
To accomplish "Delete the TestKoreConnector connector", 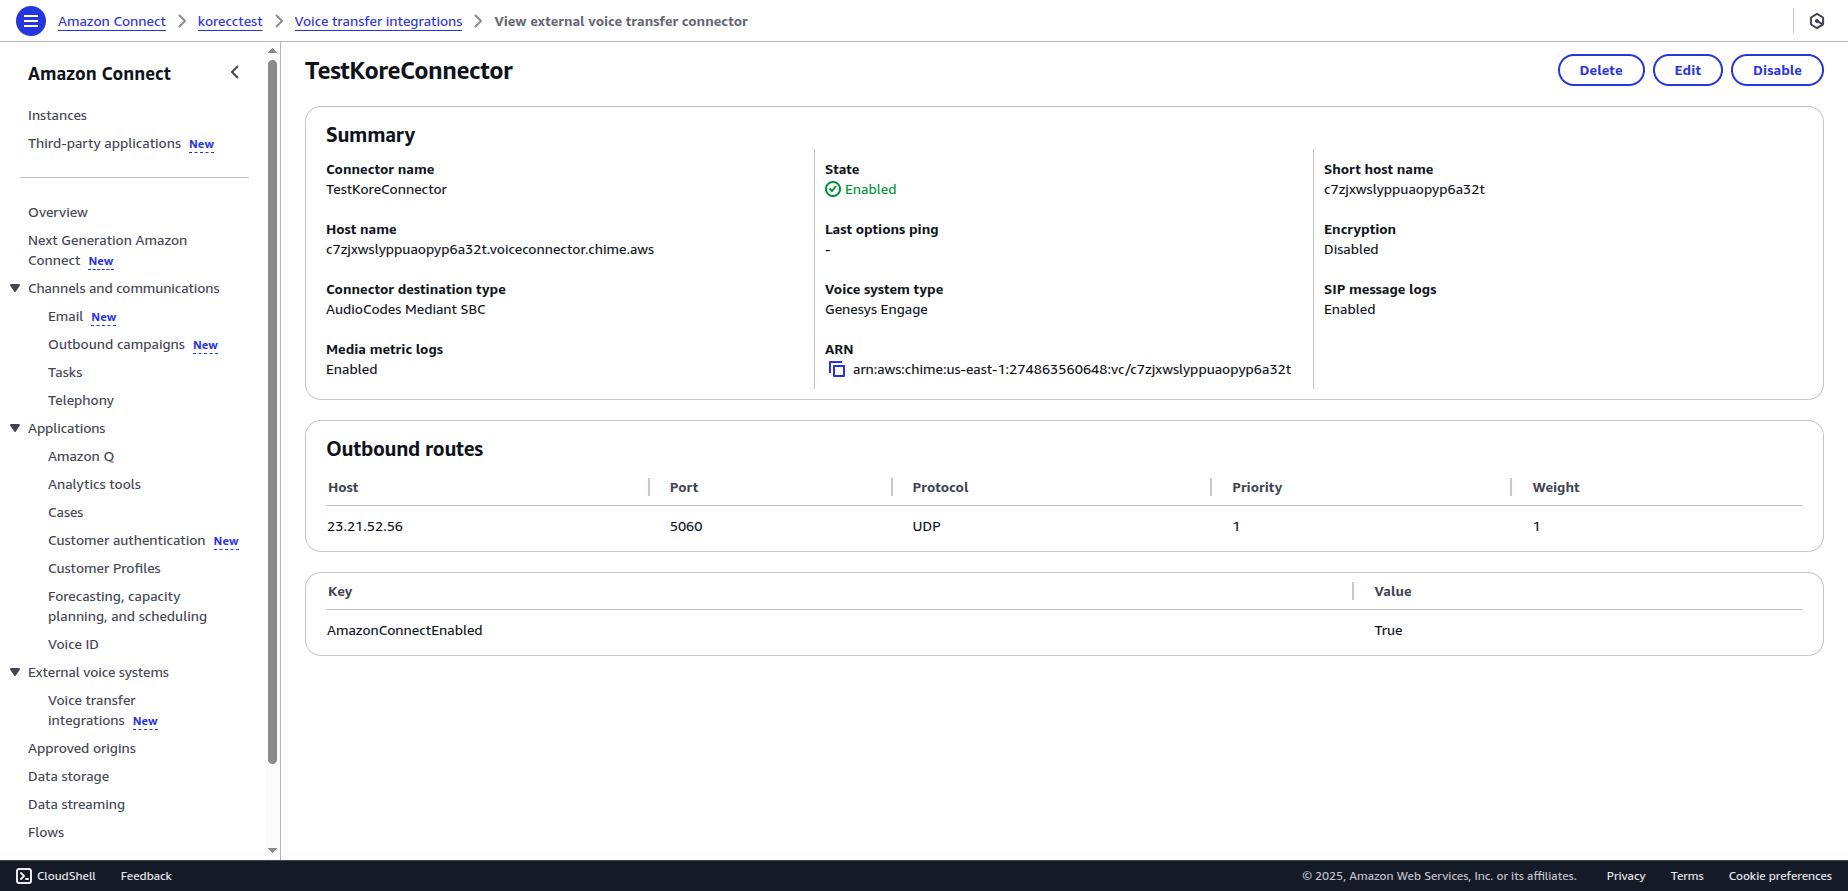I will [1600, 70].
